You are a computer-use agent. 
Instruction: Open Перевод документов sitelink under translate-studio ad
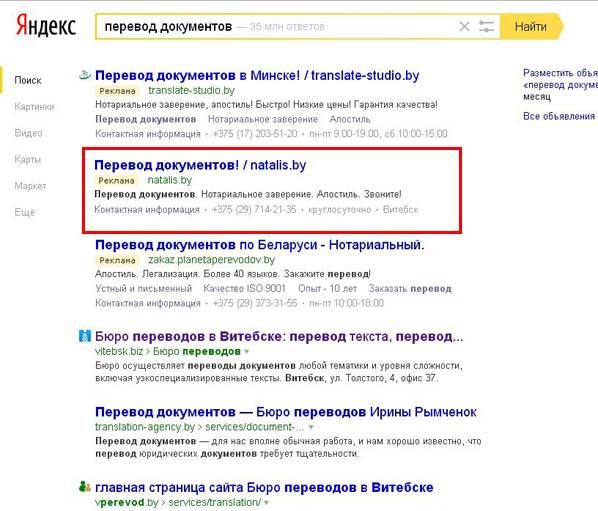click(146, 119)
